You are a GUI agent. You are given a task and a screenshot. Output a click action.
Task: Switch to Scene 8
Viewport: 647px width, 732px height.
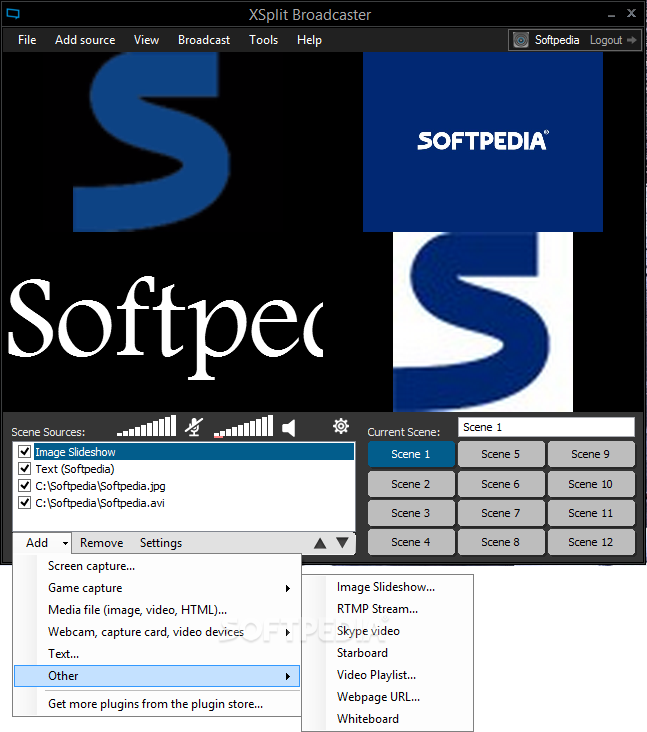pos(501,542)
